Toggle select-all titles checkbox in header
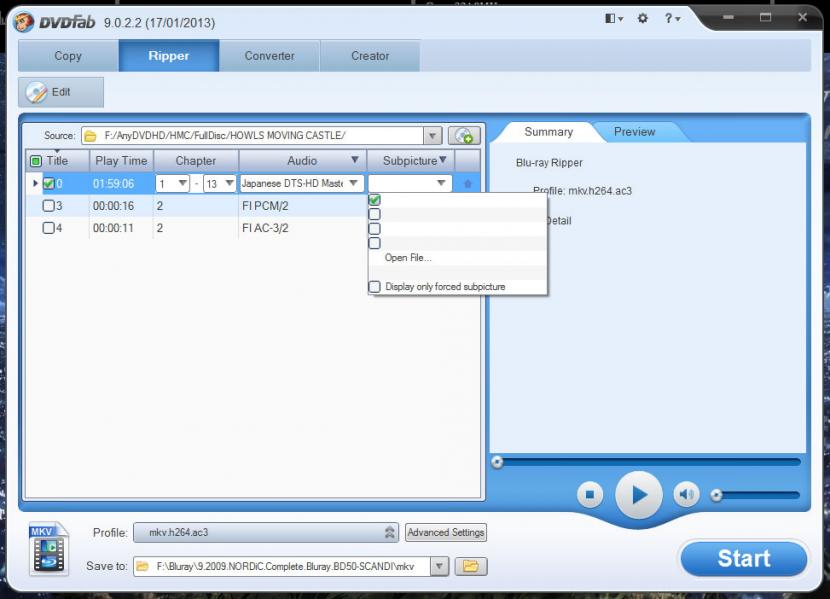 coord(36,161)
